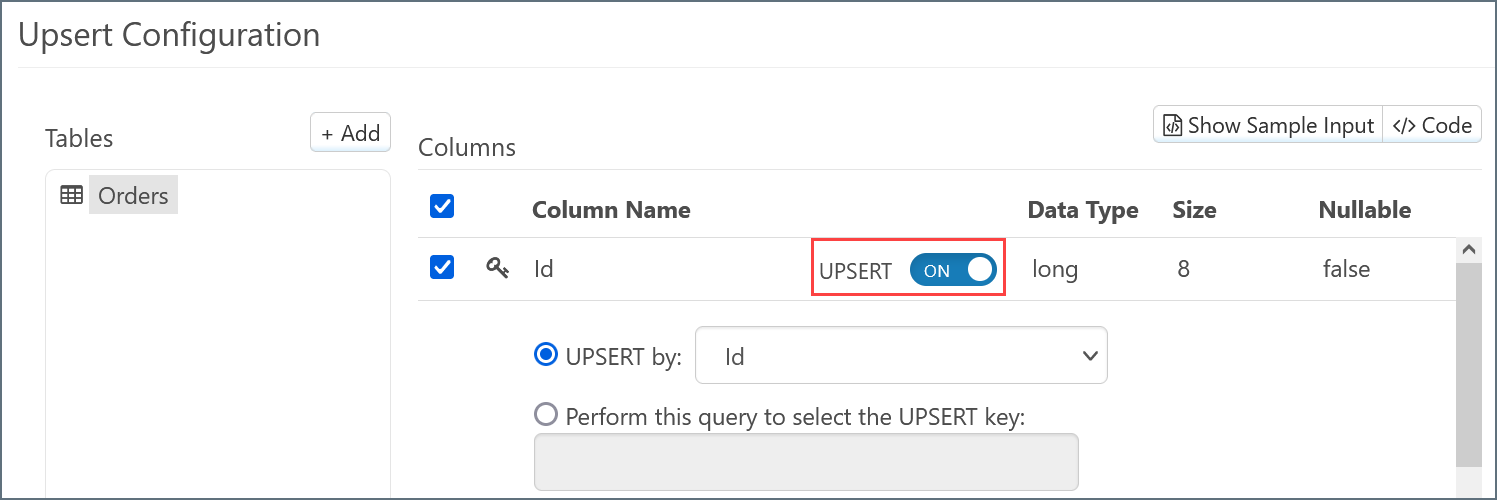Click the Size column header
This screenshot has width=1497, height=500.
1194,210
